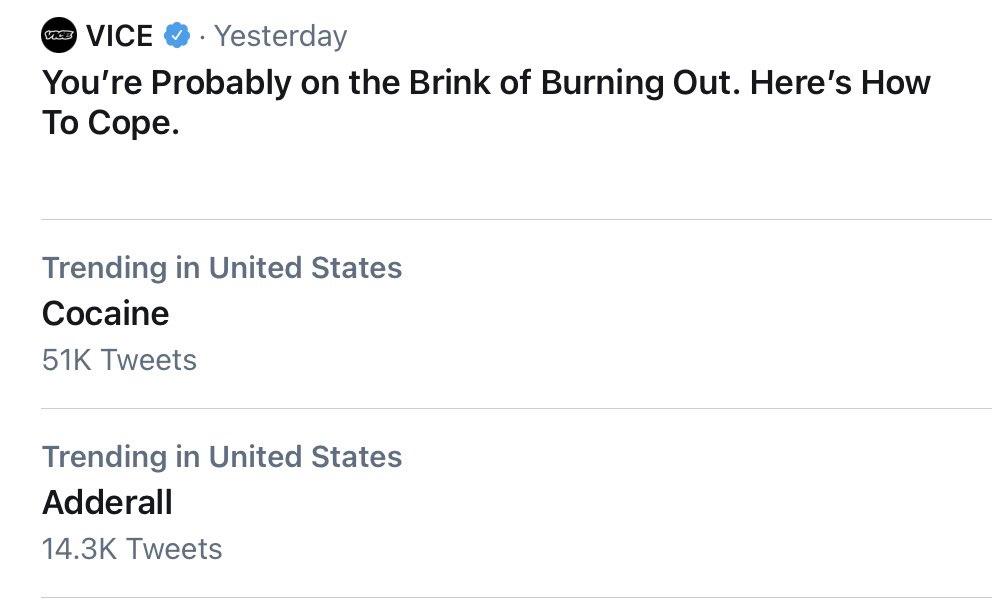Click the "51K" tweet count
This screenshot has width=992, height=604.
coord(66,360)
